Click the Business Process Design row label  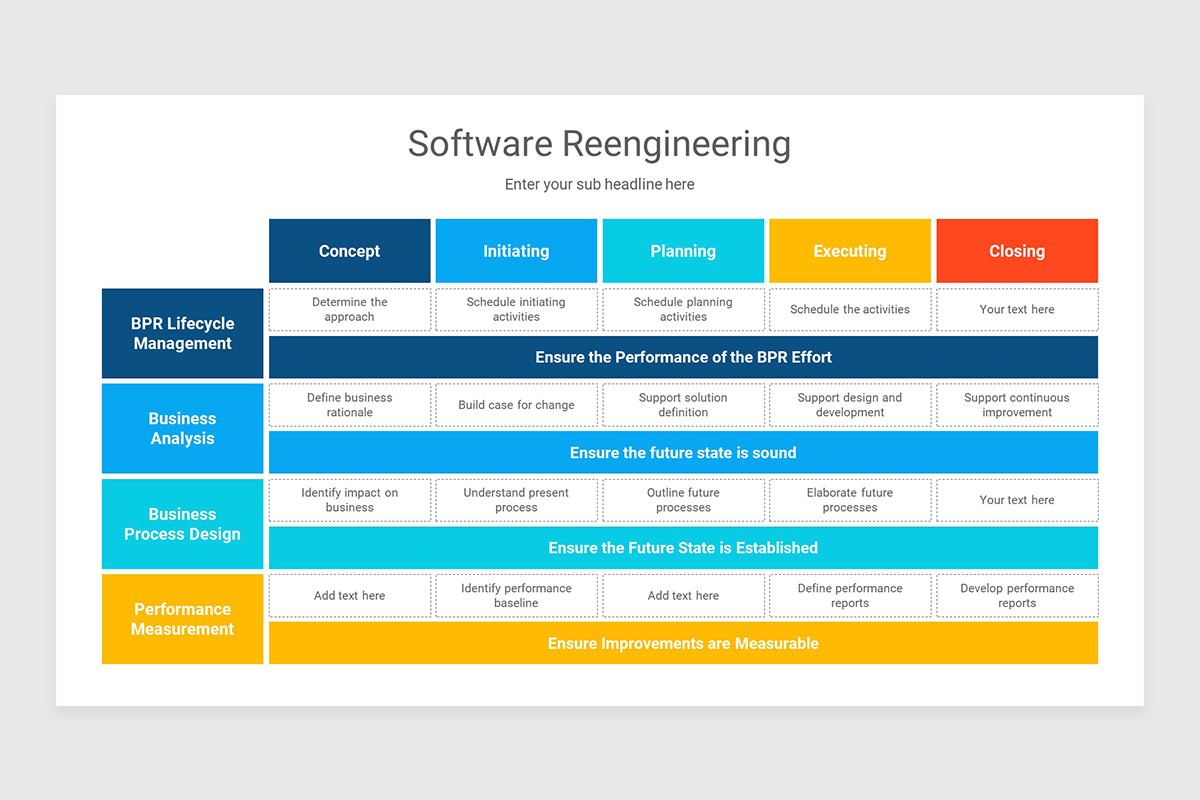[182, 524]
